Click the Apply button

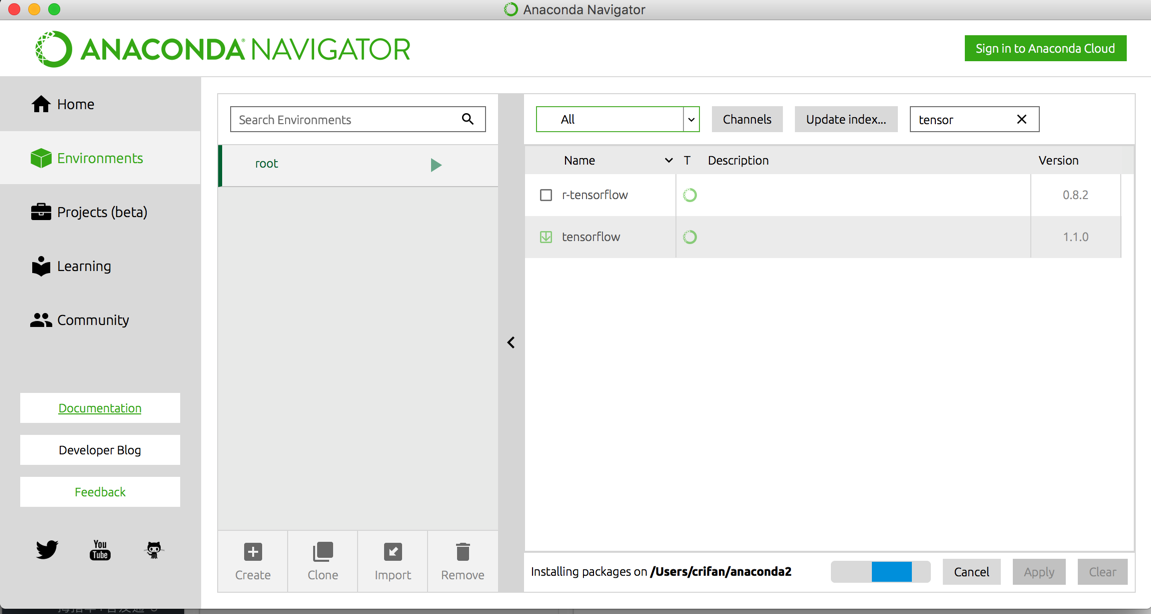[1039, 572]
